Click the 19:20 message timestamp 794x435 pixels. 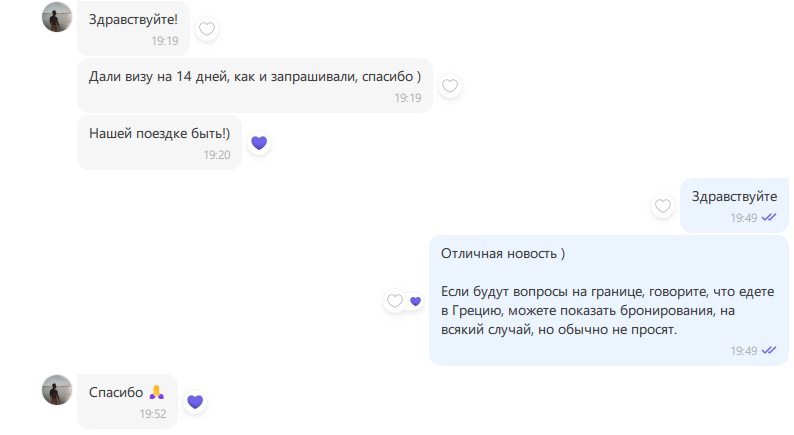pyautogui.click(x=217, y=155)
